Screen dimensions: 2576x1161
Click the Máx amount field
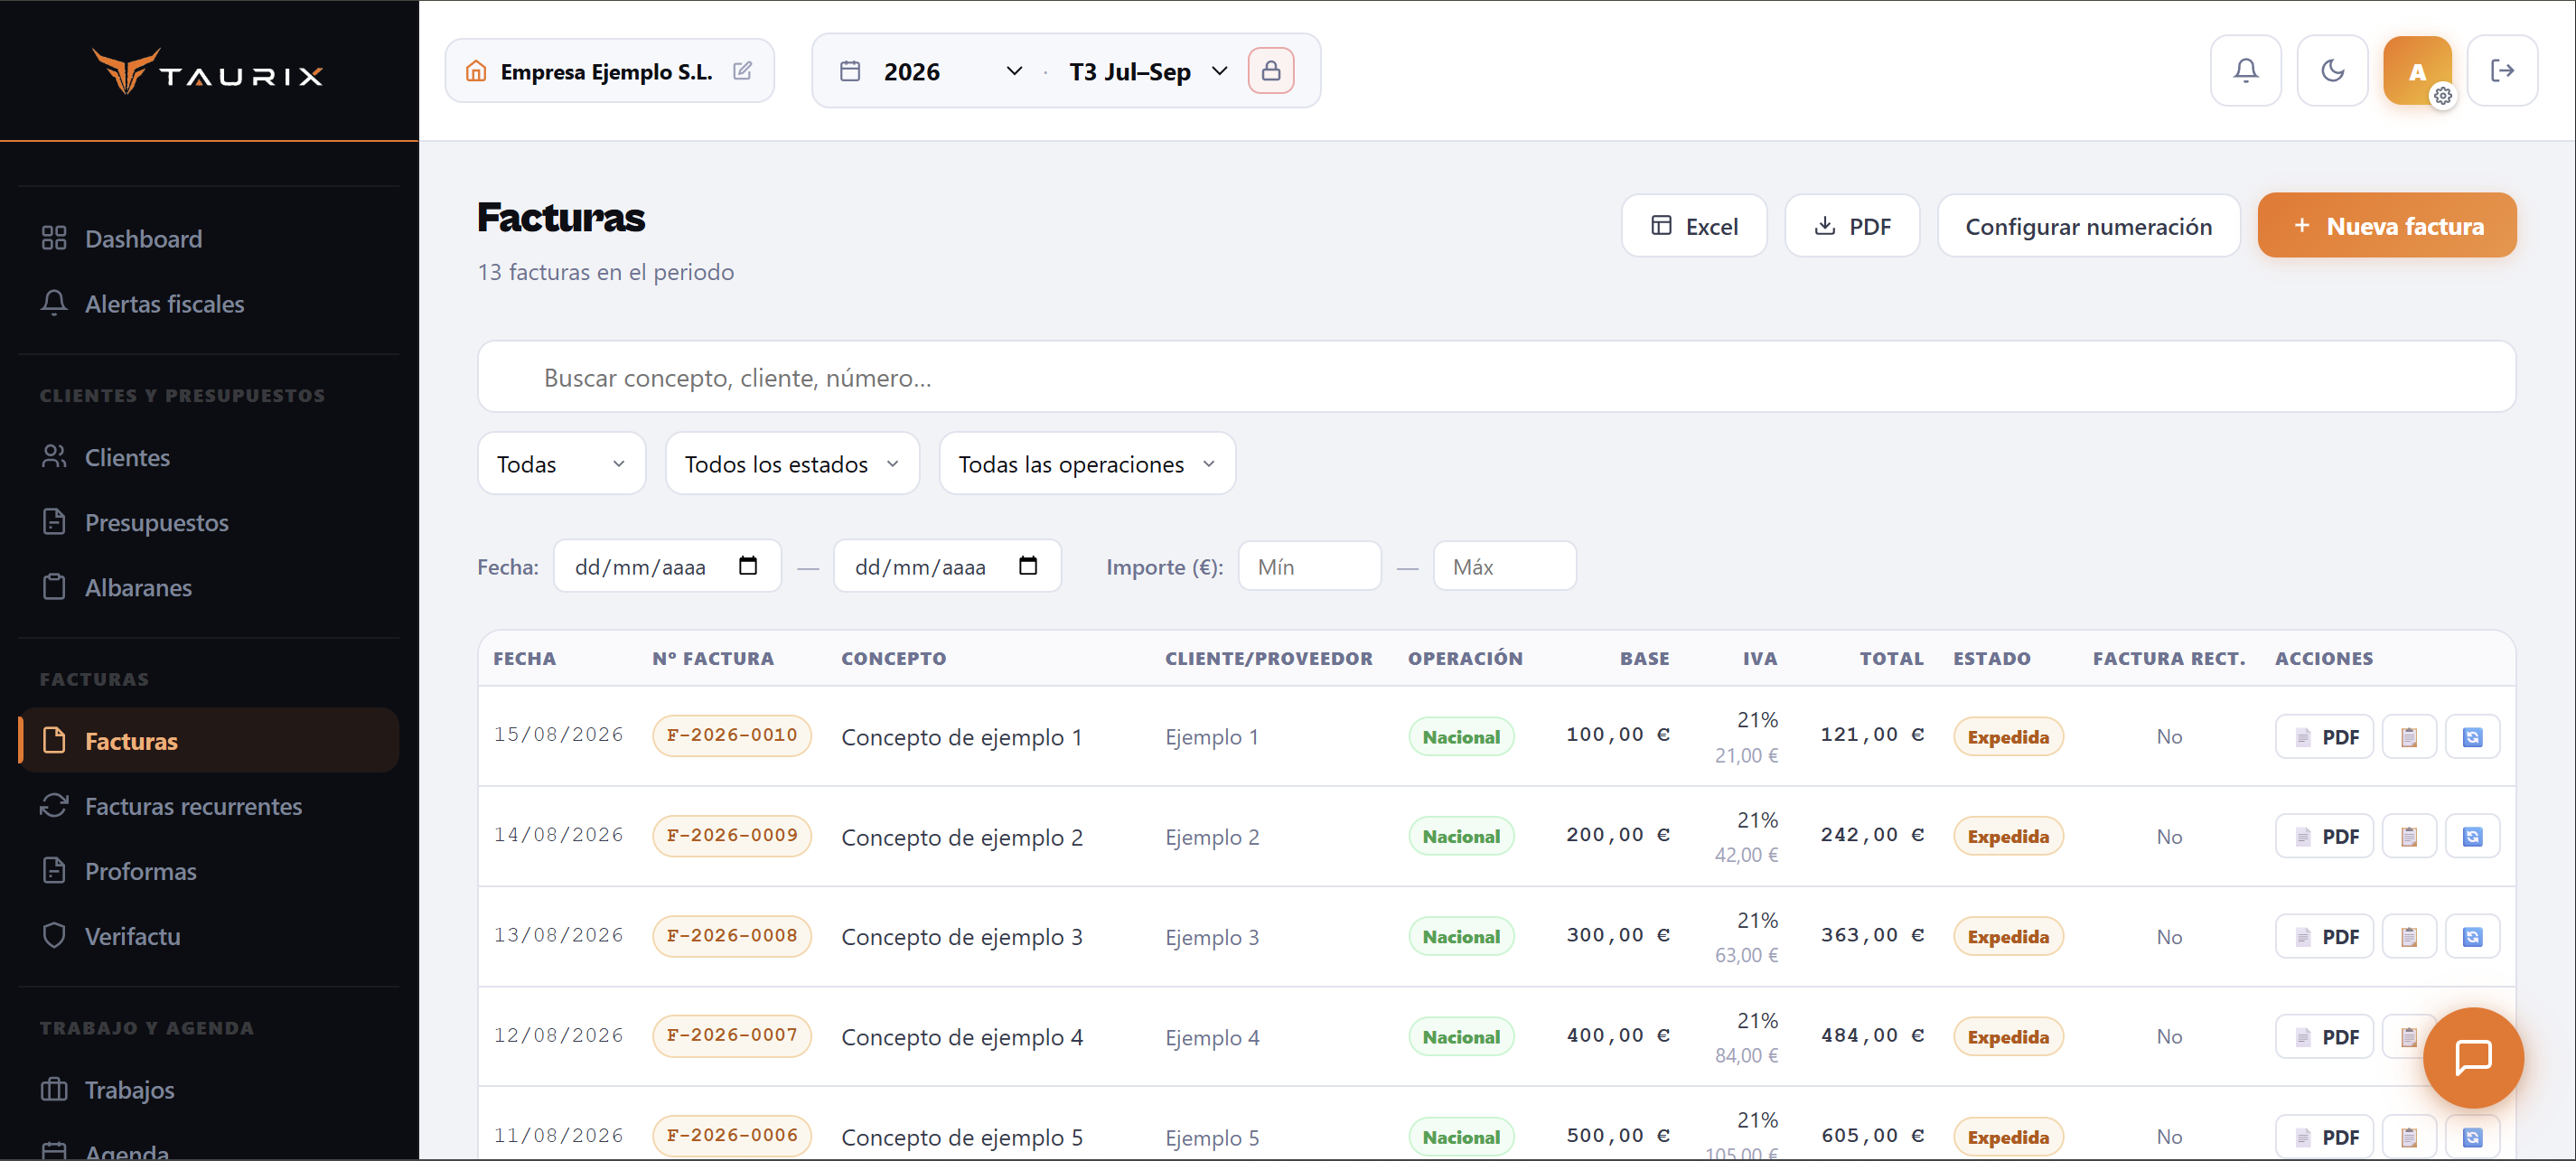[1504, 566]
